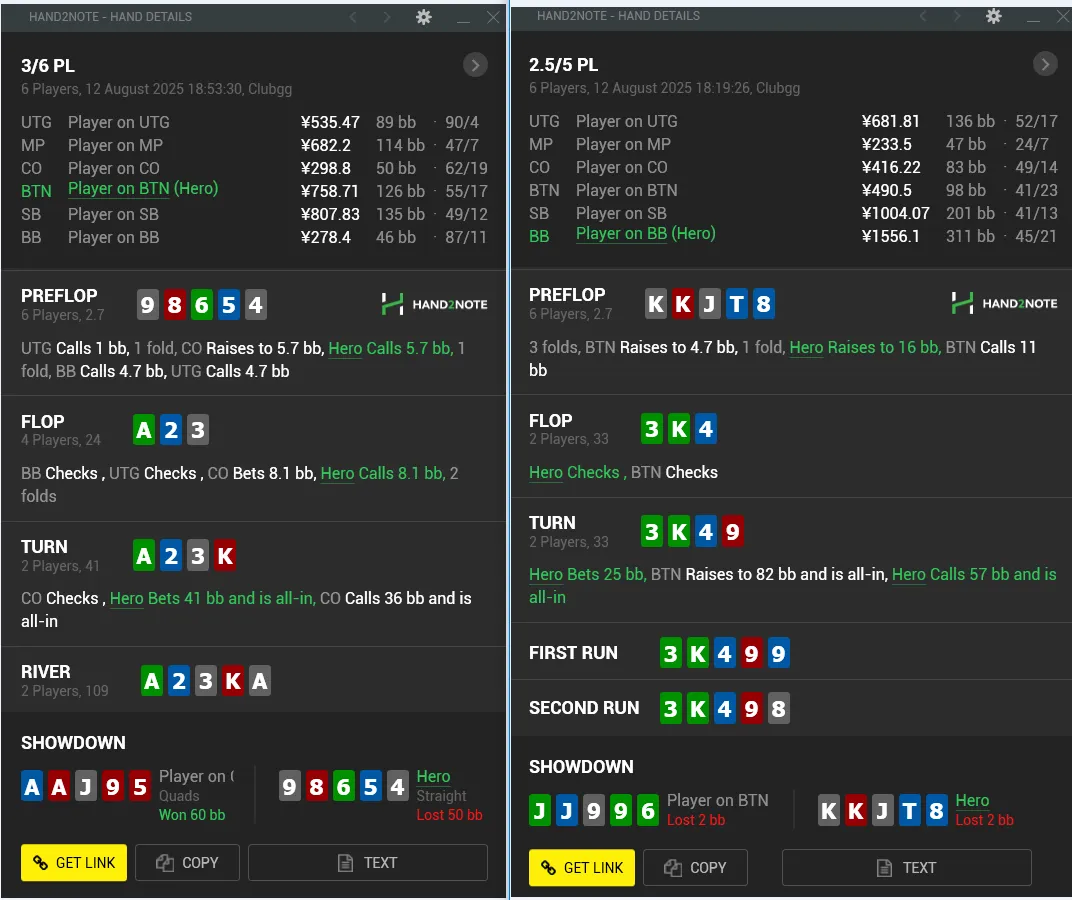Click Hand2Note logo in the 3/6 PL preflop section

coord(434,304)
